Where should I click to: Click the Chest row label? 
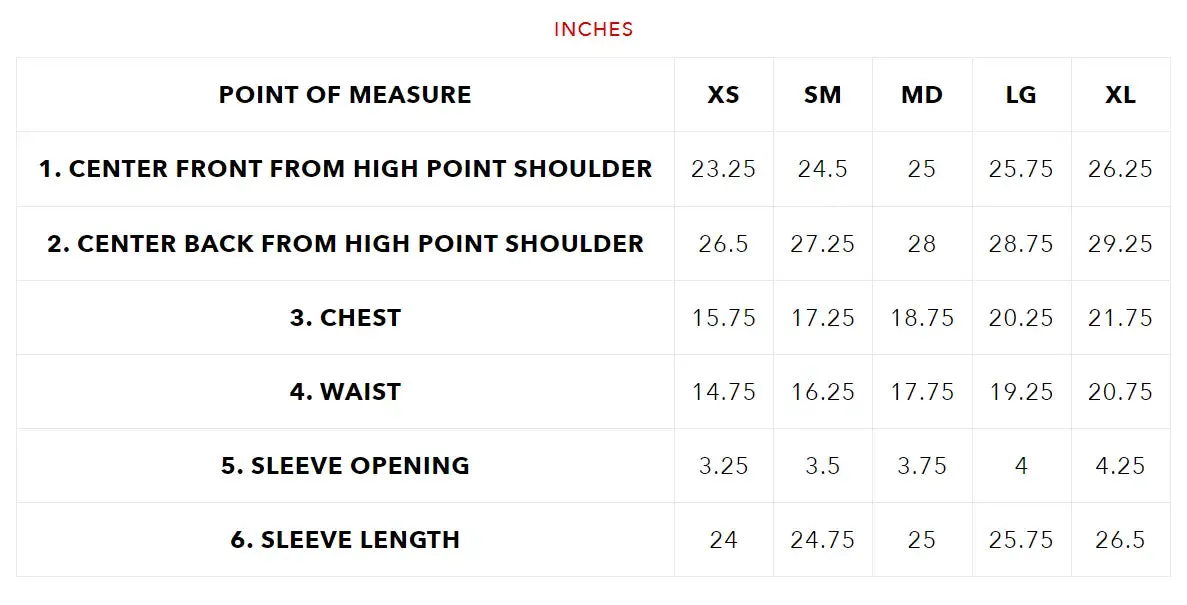(x=345, y=317)
